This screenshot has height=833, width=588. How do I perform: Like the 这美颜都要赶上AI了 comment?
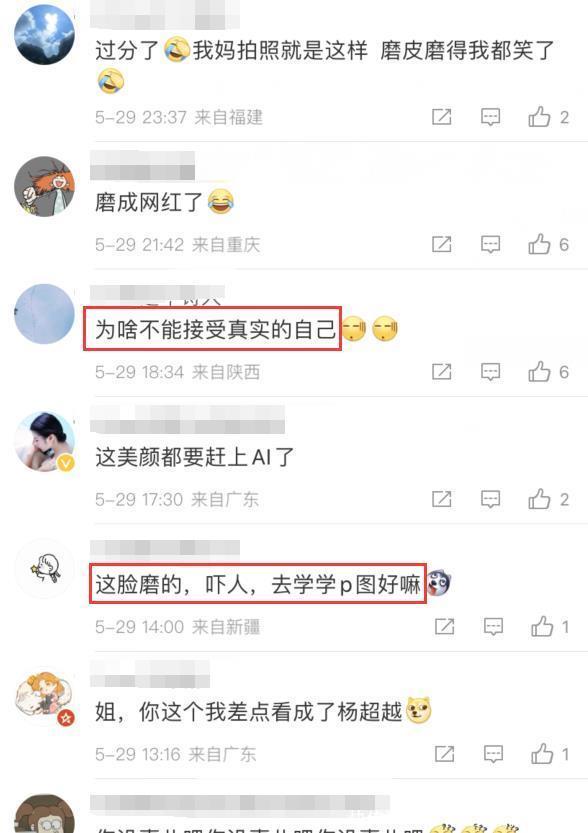pyautogui.click(x=539, y=499)
